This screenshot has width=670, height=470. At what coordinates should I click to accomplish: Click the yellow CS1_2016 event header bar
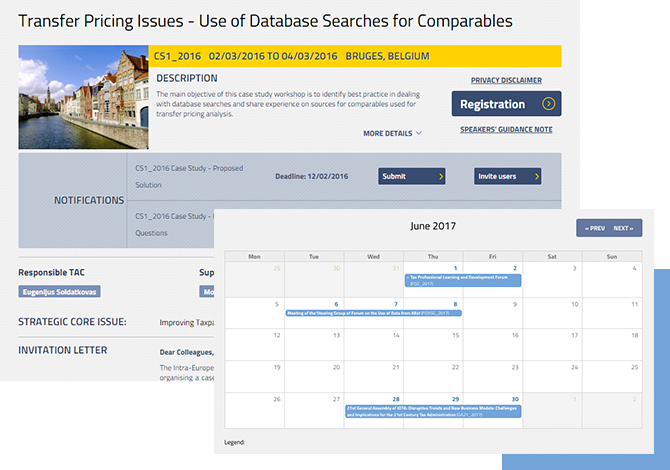point(355,56)
